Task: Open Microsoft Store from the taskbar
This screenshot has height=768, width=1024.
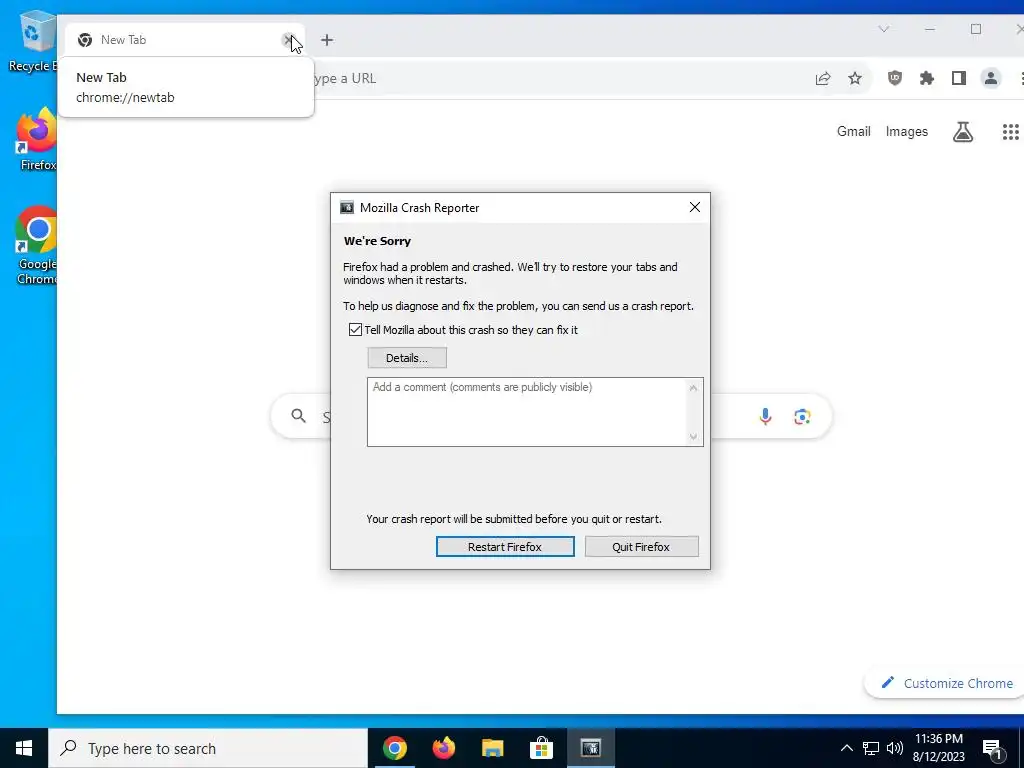Action: 541,748
